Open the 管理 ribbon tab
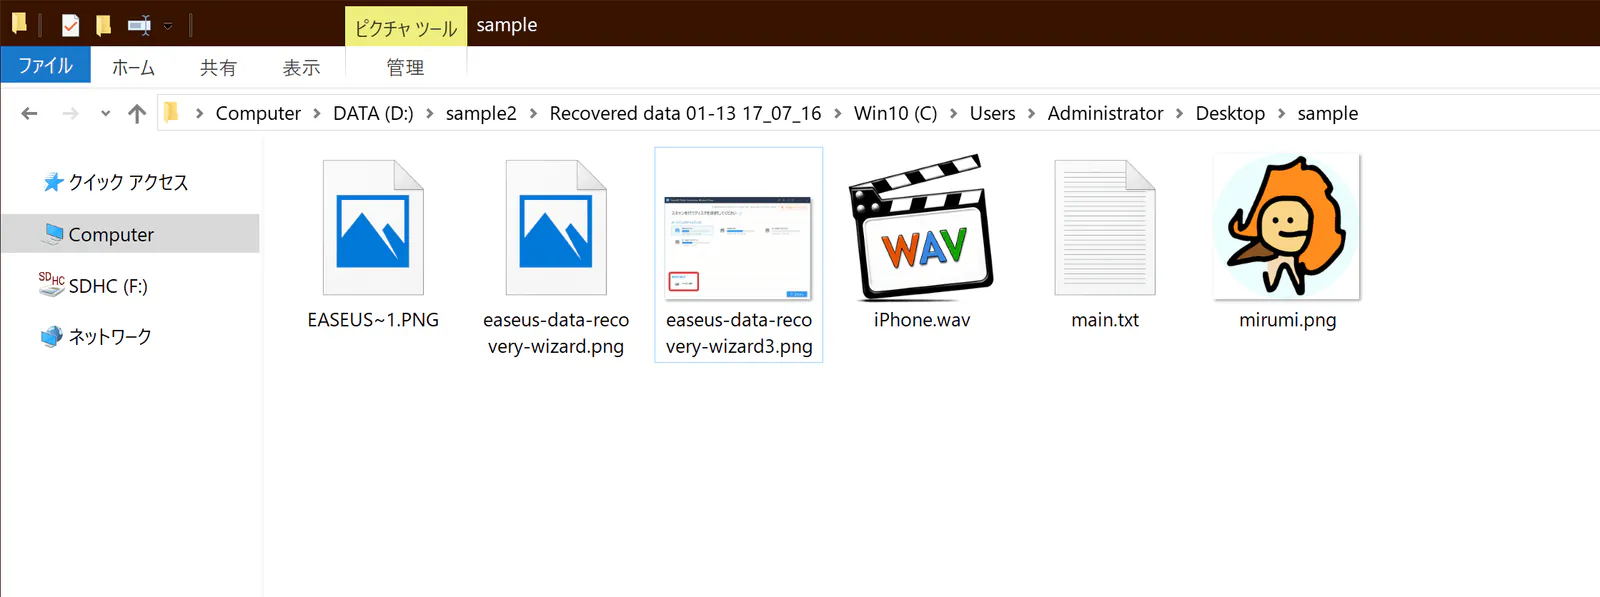 pos(405,67)
